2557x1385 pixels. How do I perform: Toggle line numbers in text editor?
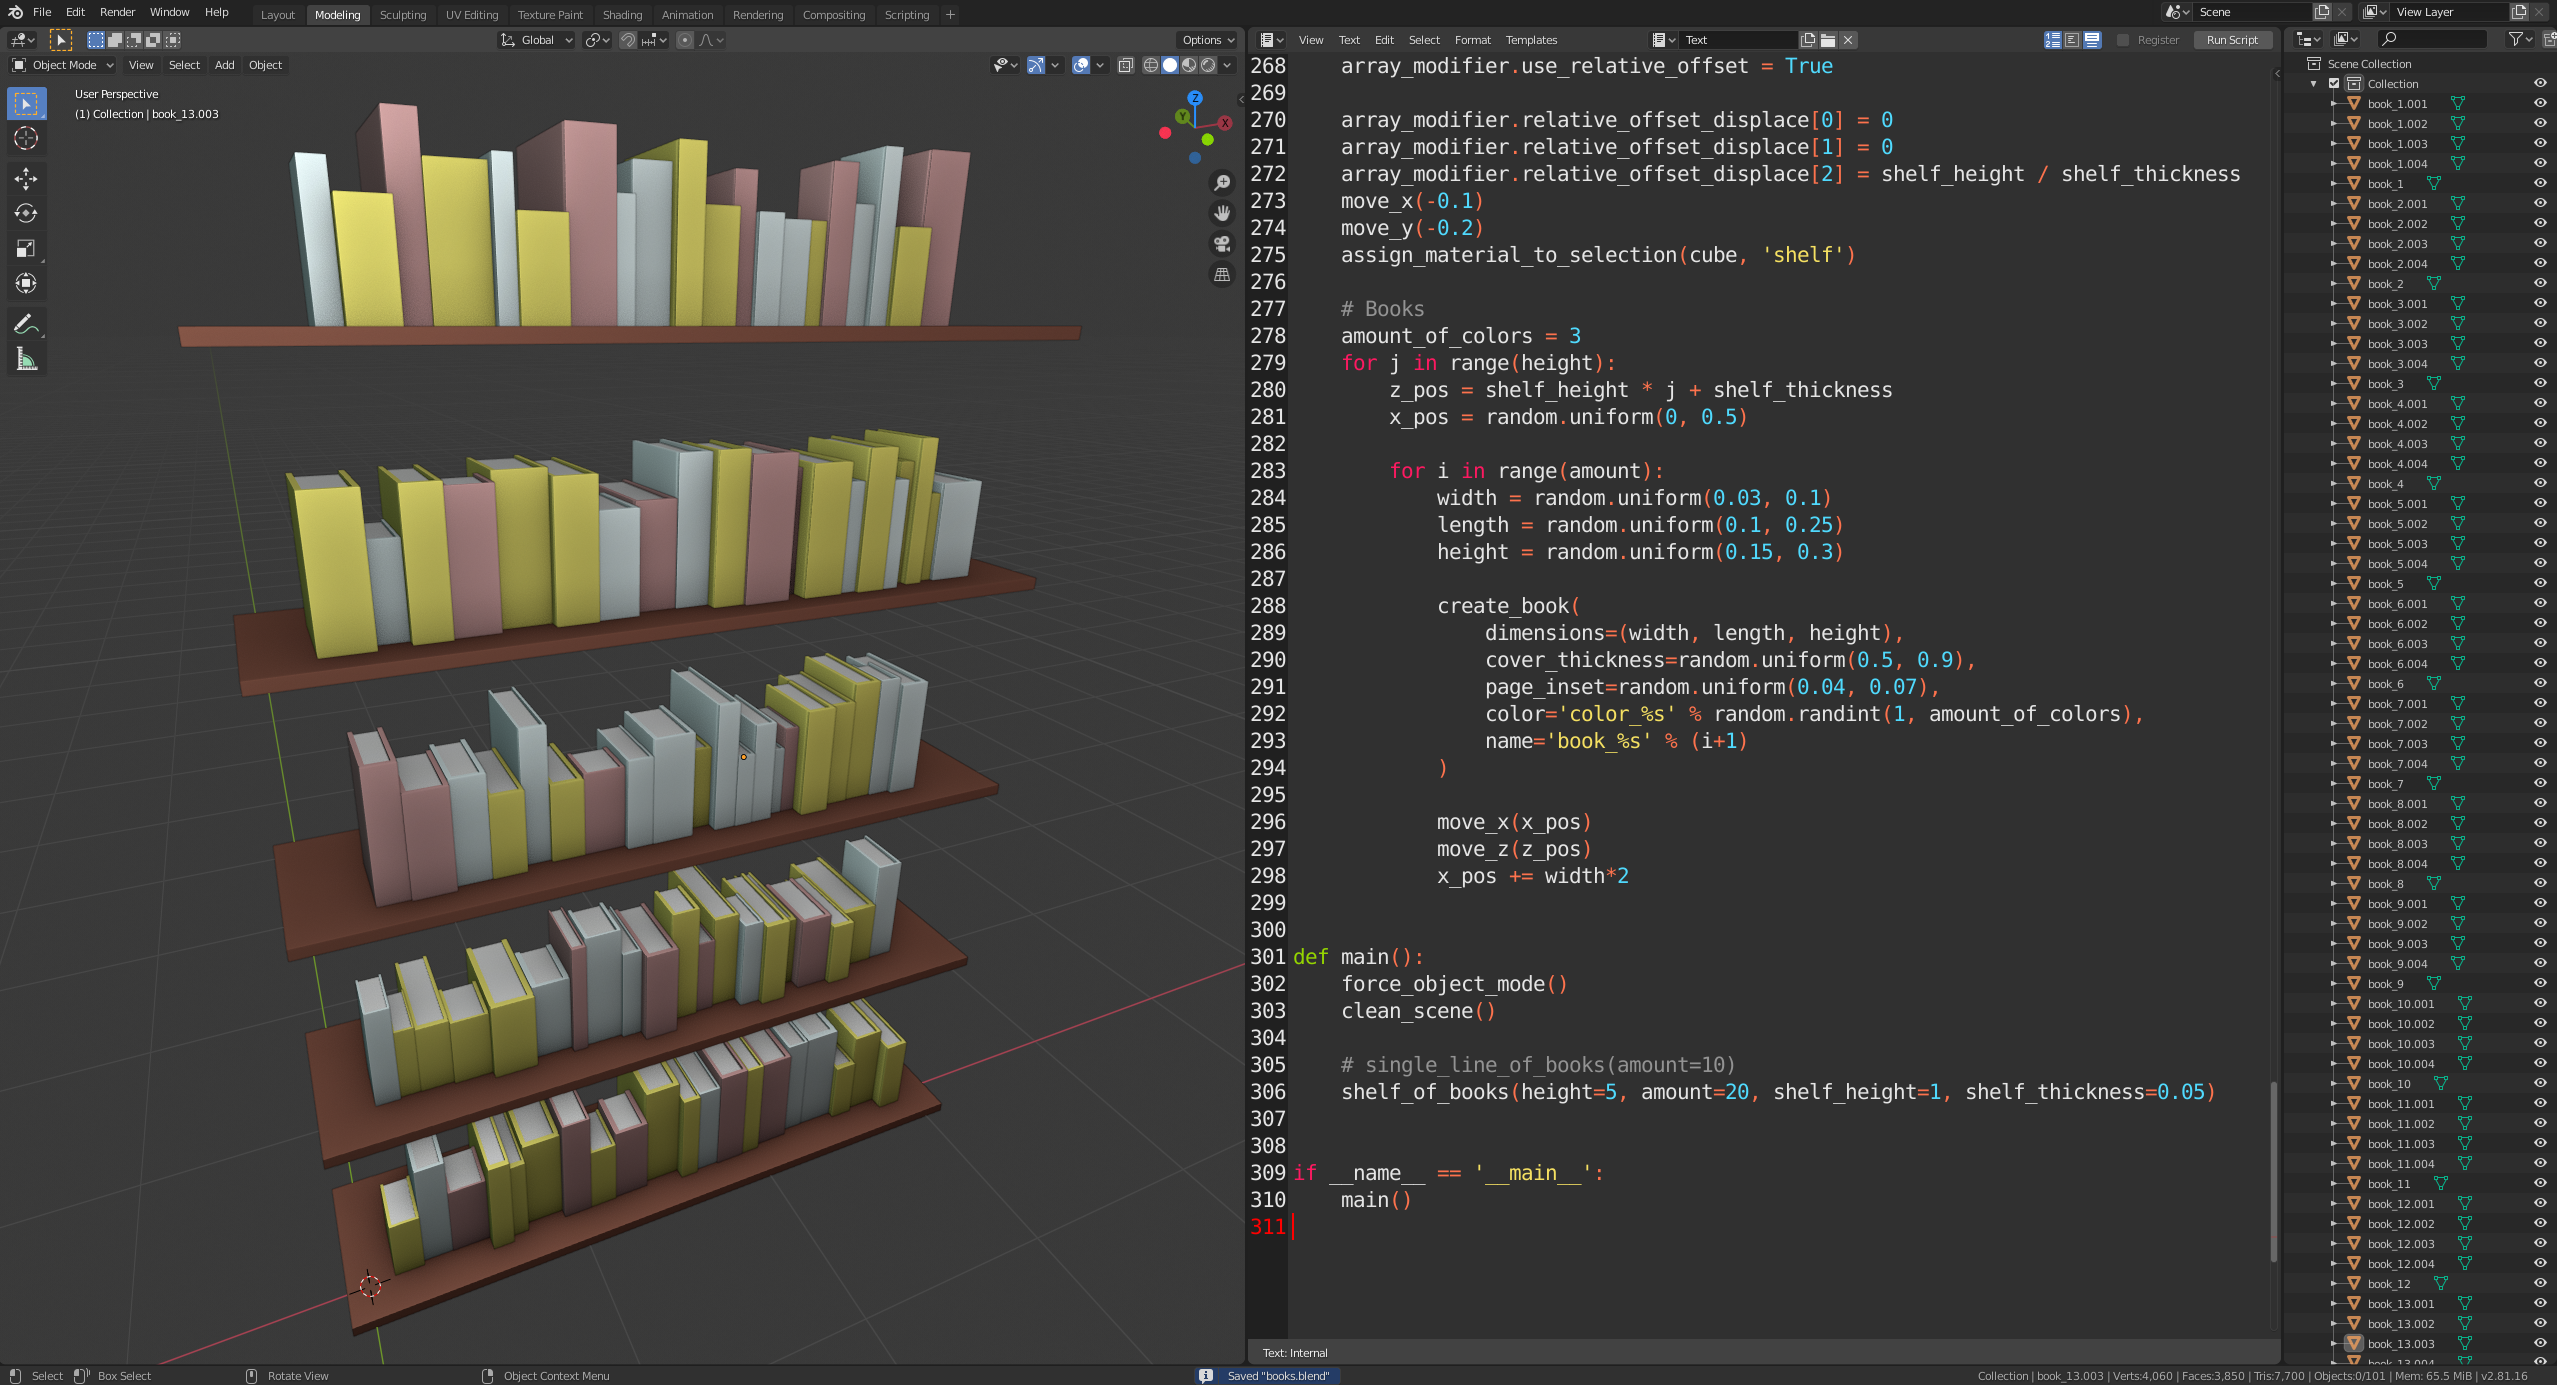coord(2053,40)
